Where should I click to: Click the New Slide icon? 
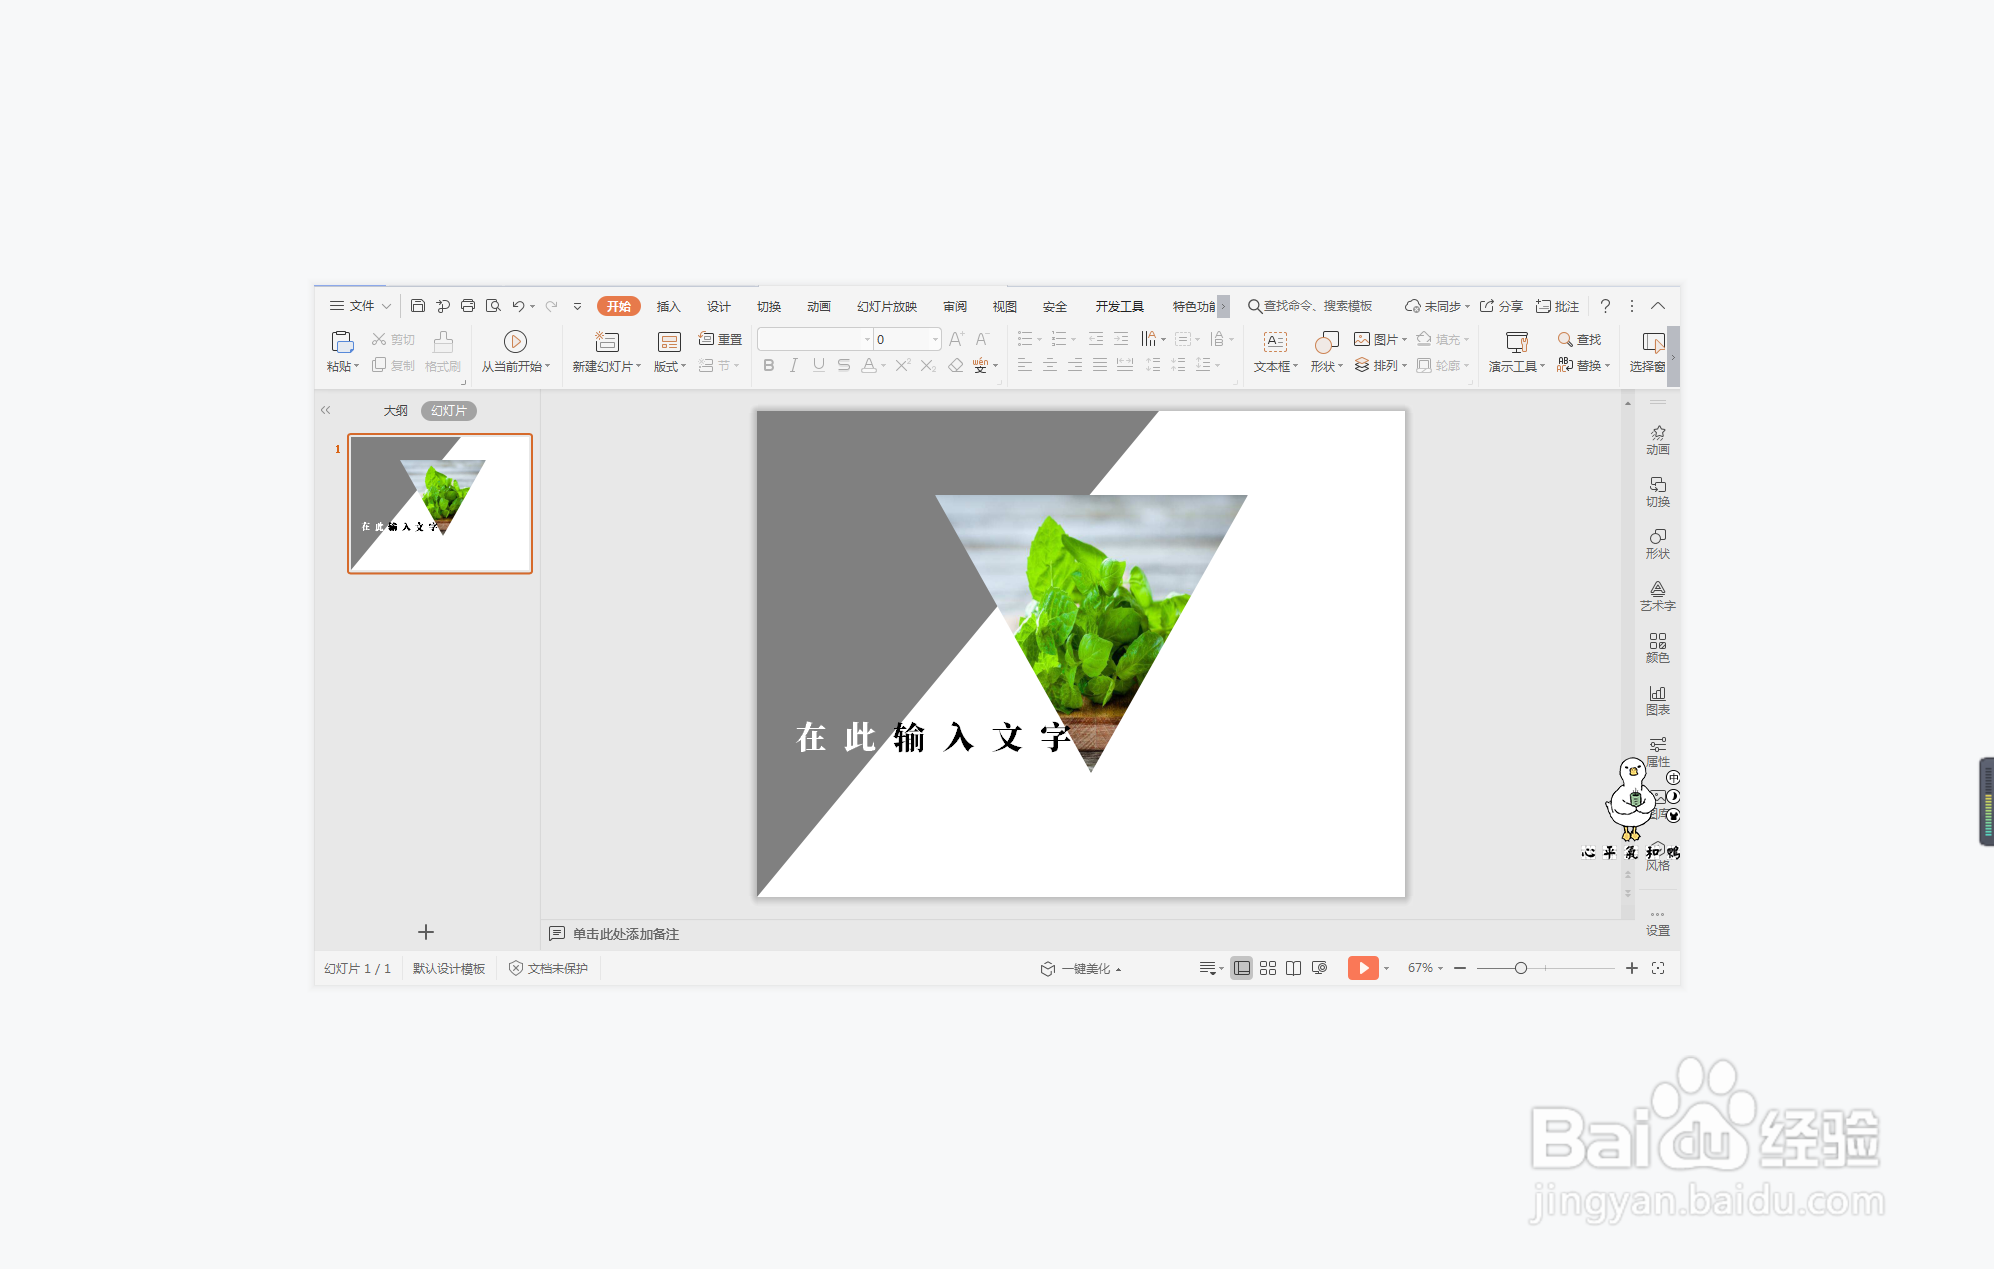[607, 342]
